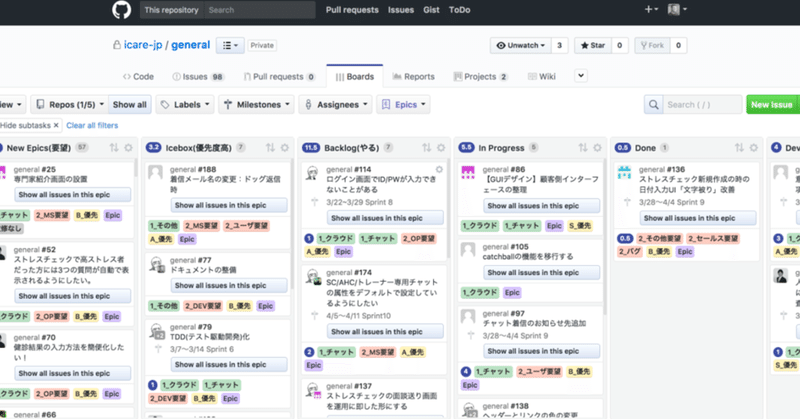Open ToDo in top navigation
This screenshot has height=419, width=800.
click(459, 10)
